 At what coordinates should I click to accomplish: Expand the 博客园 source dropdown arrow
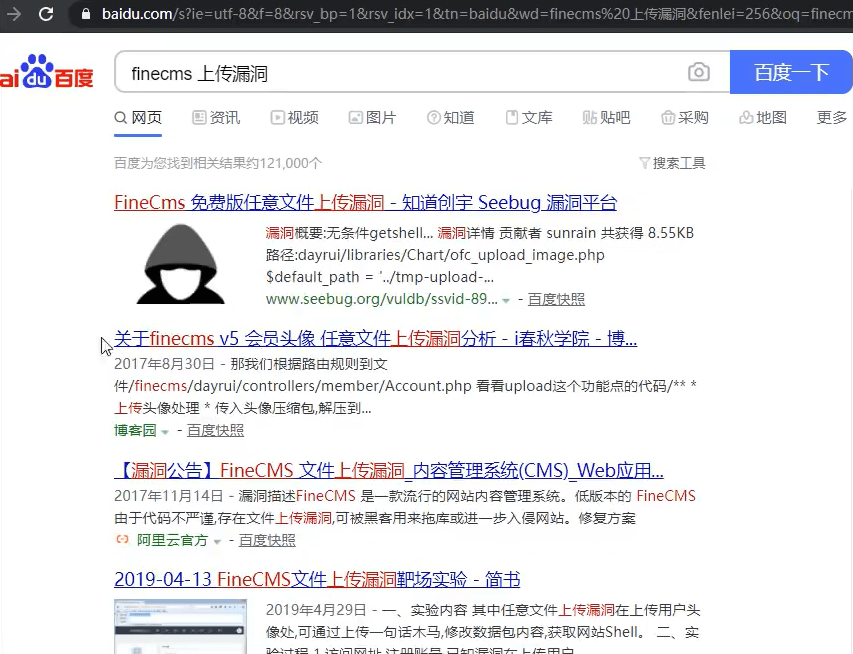[x=165, y=432]
